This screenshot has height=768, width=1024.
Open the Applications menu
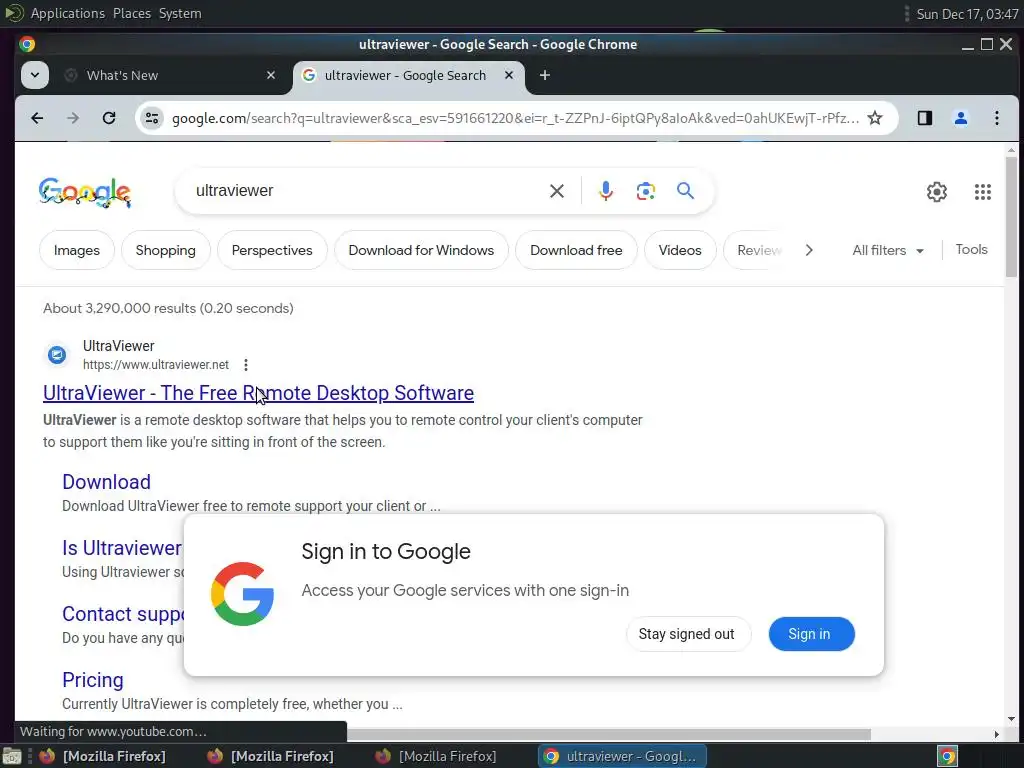[x=67, y=13]
